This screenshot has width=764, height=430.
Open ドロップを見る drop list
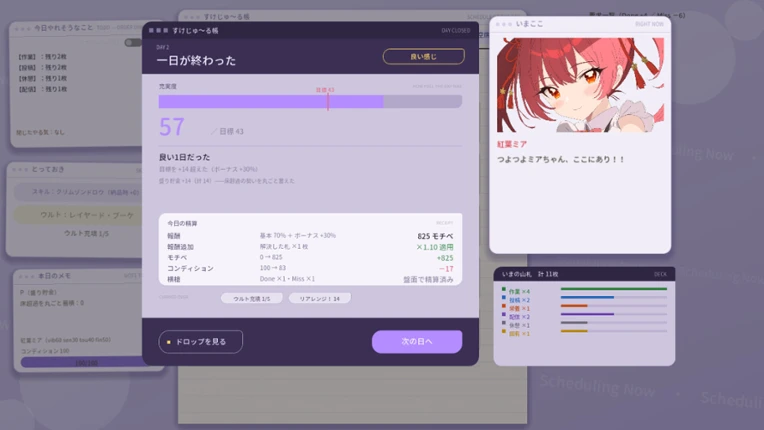coord(200,342)
